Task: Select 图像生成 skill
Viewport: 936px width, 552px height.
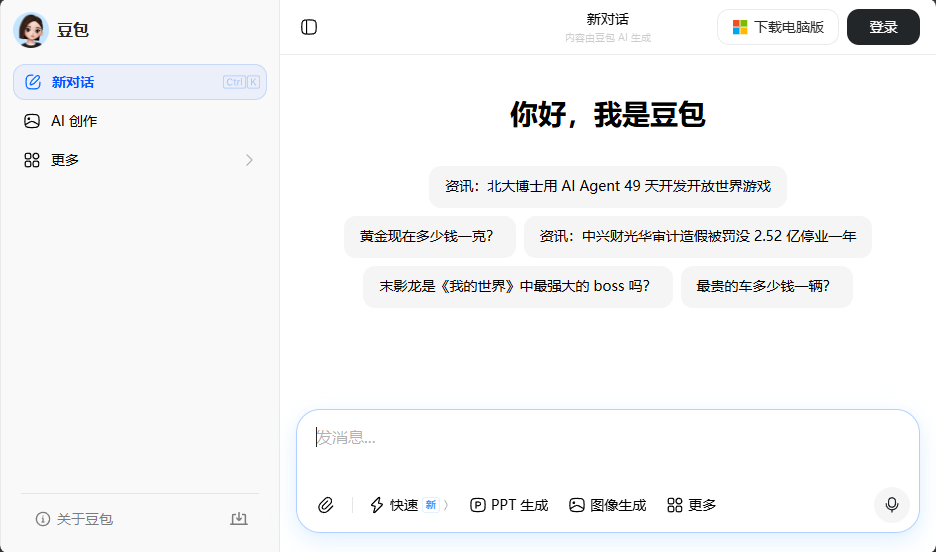Action: pos(608,505)
